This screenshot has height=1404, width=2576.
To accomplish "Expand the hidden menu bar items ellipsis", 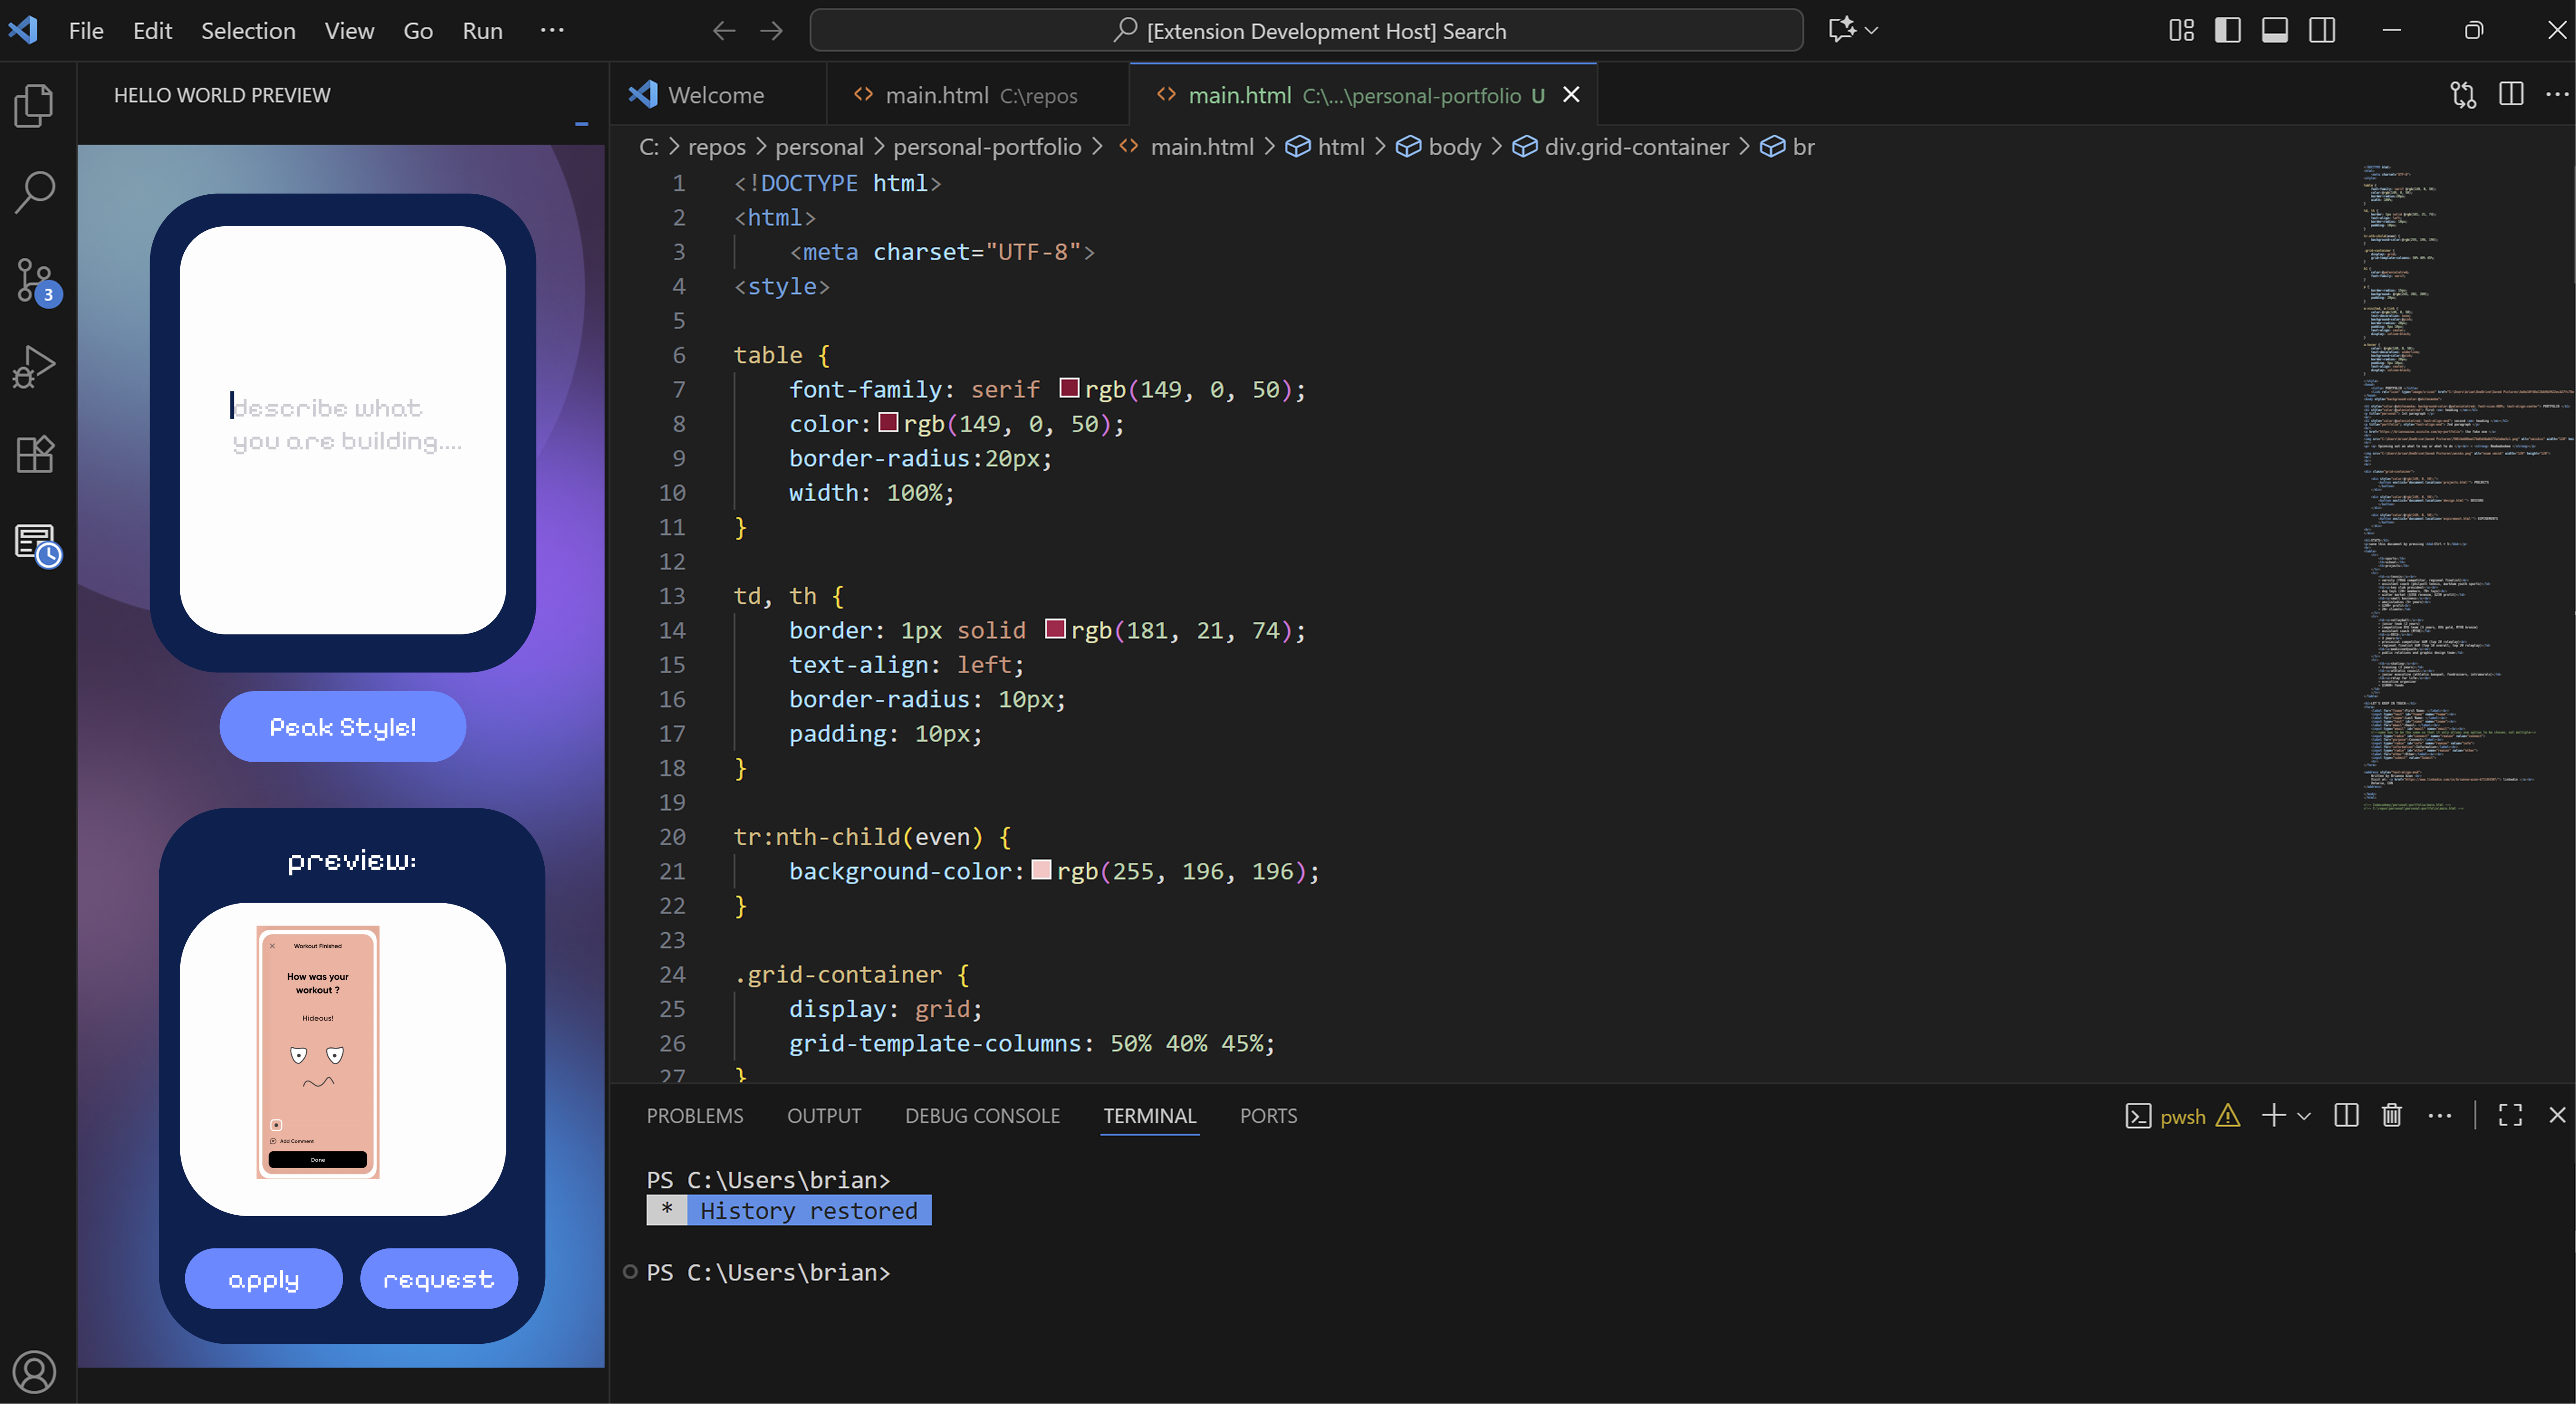I will tap(552, 31).
